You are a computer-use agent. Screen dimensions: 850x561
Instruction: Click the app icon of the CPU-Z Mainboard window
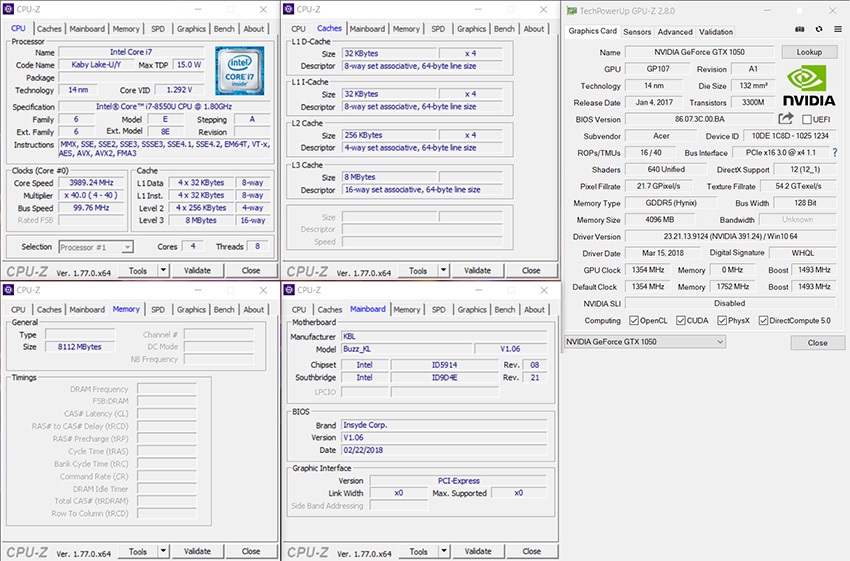pyautogui.click(x=289, y=290)
